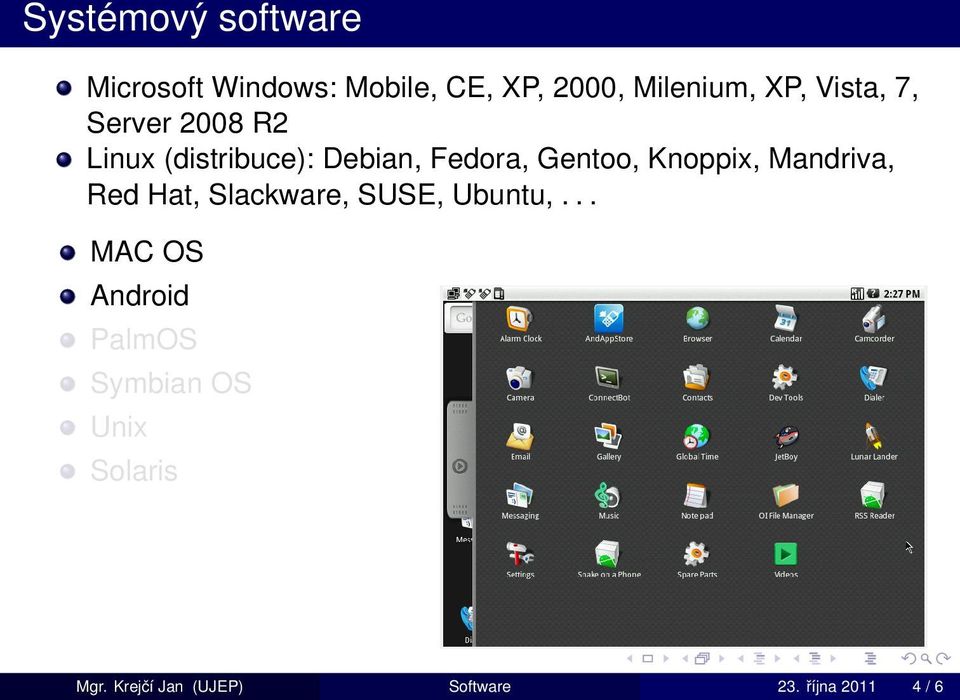The width and height of the screenshot is (960, 700).
Task: Go to next slide arrow
Action: [x=666, y=658]
